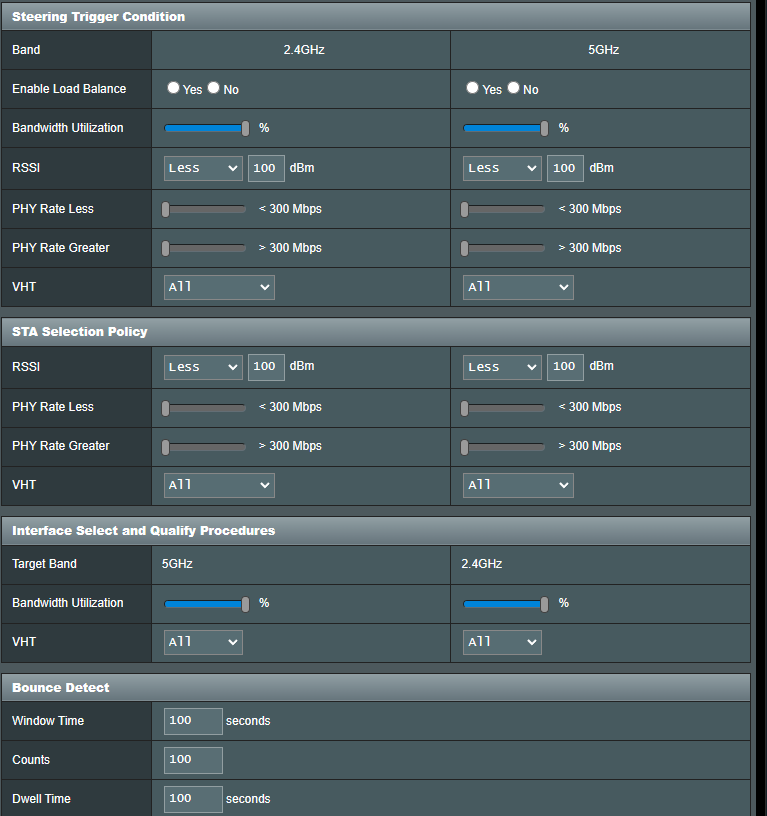Click the Target Band 2.4GHz value
Viewport: 767px width, 816px height.
[x=482, y=564]
